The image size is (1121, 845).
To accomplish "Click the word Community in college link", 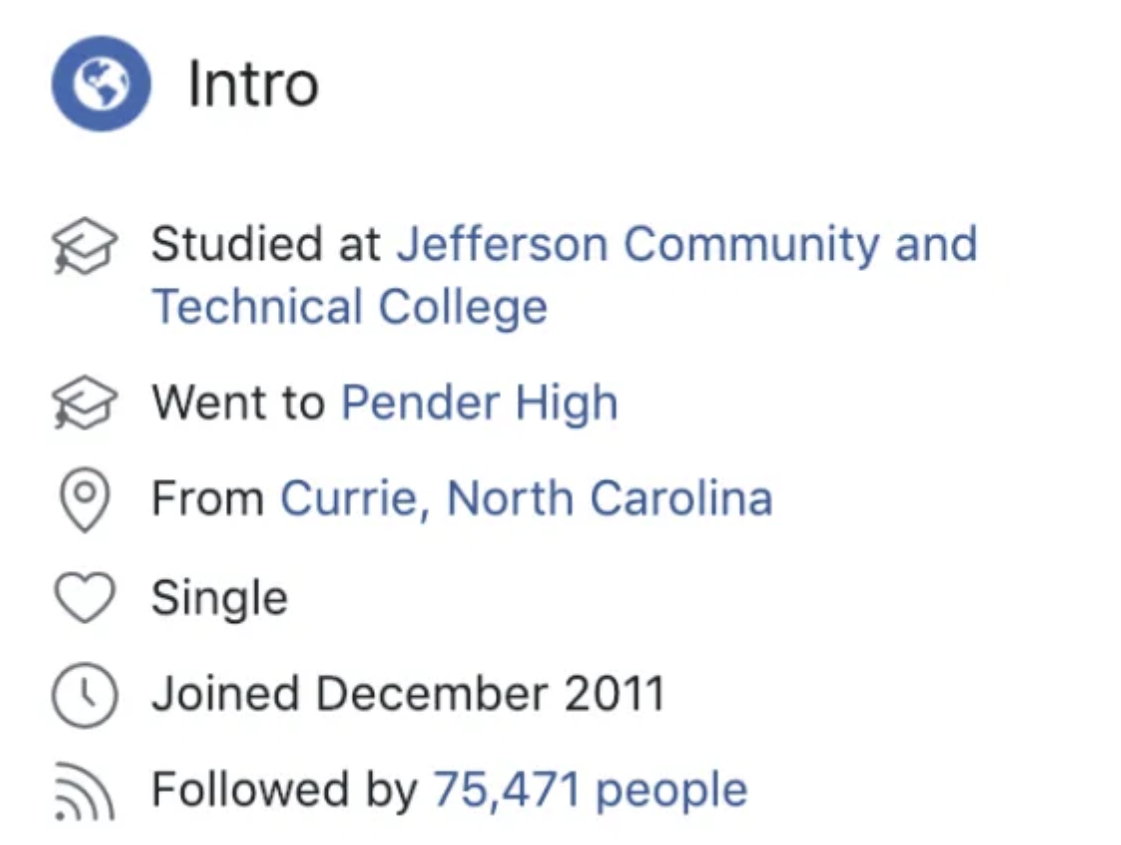I will click(751, 244).
